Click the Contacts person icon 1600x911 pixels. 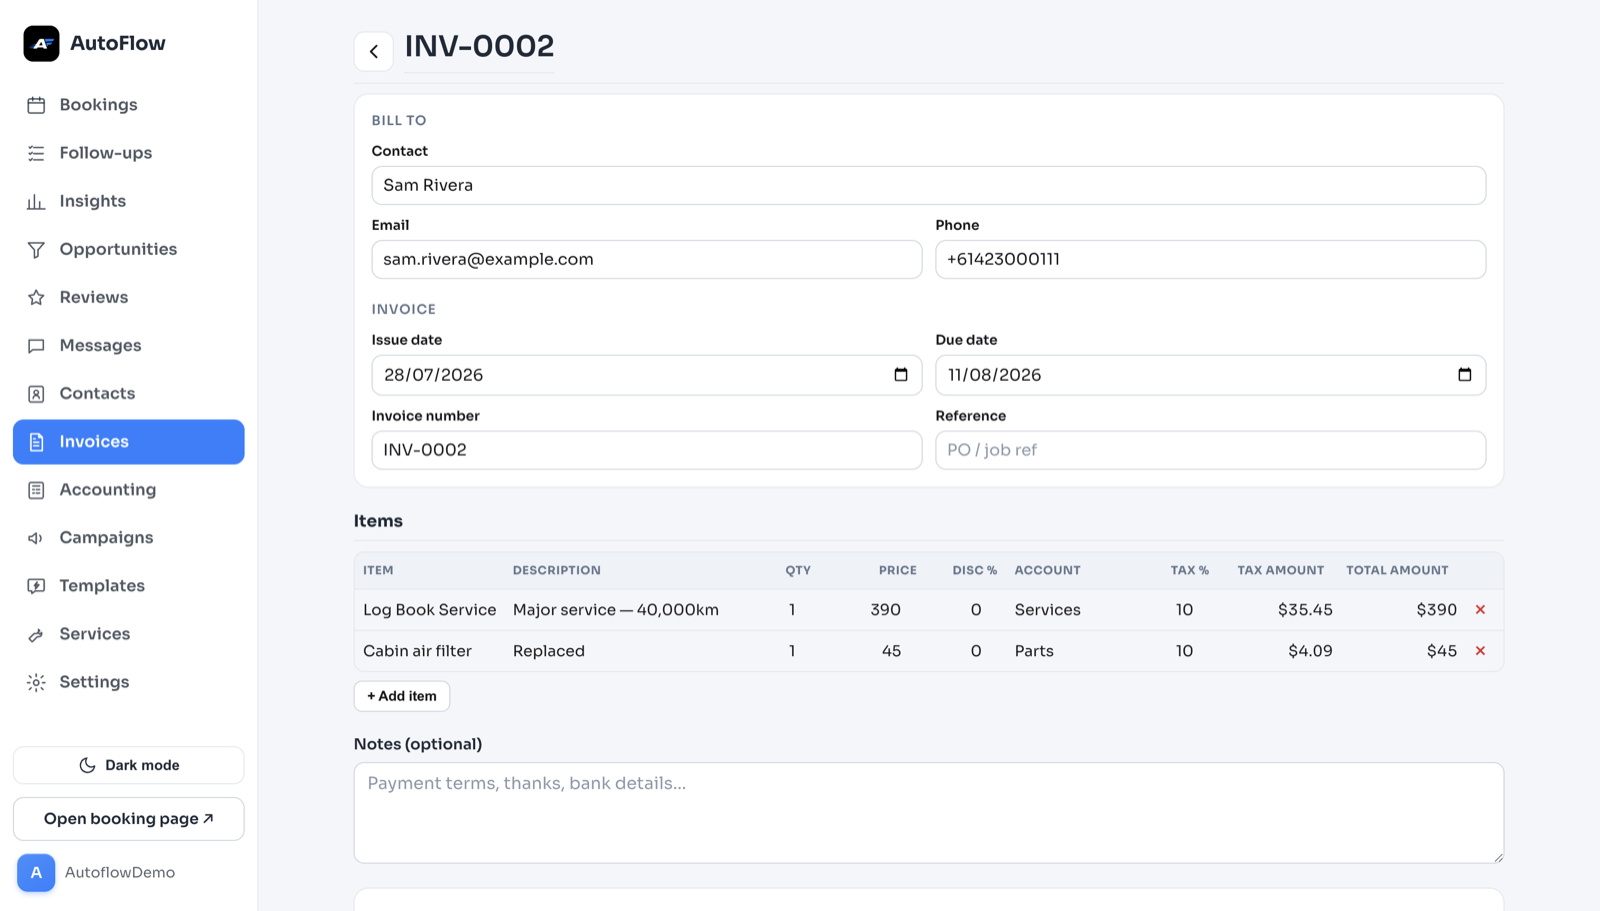coord(36,393)
